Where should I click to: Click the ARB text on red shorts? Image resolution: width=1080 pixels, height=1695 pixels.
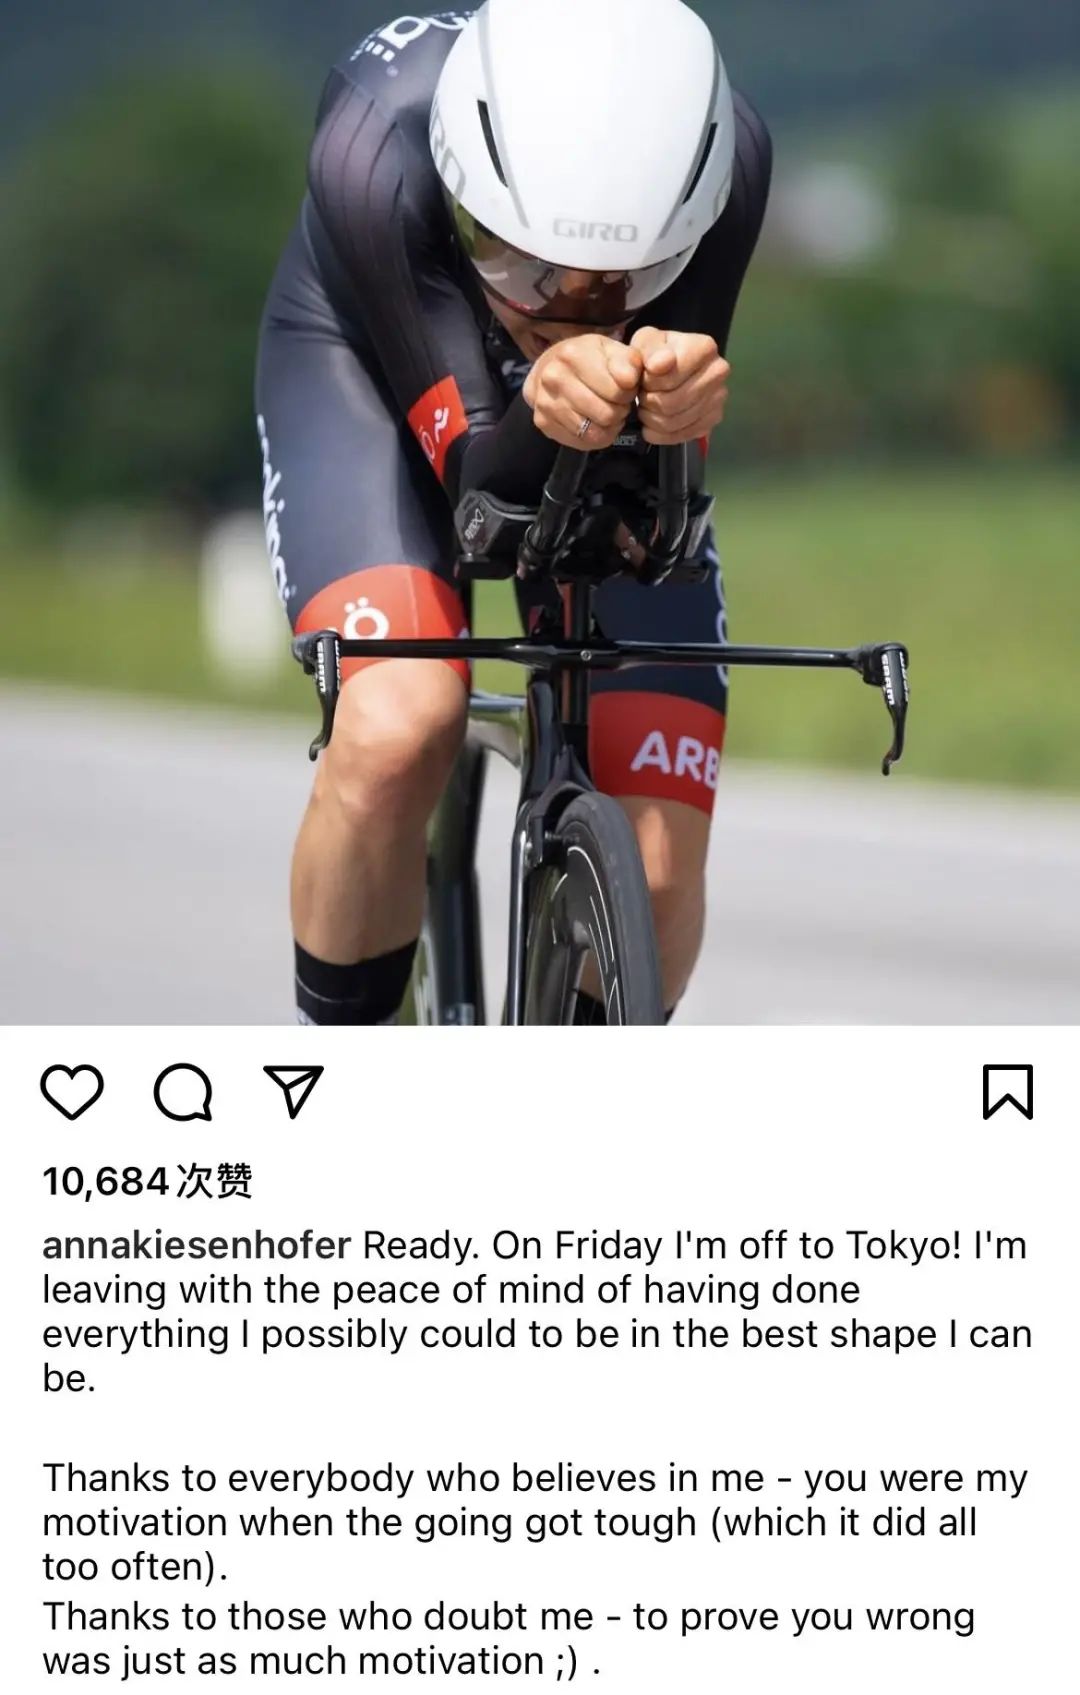tap(674, 757)
